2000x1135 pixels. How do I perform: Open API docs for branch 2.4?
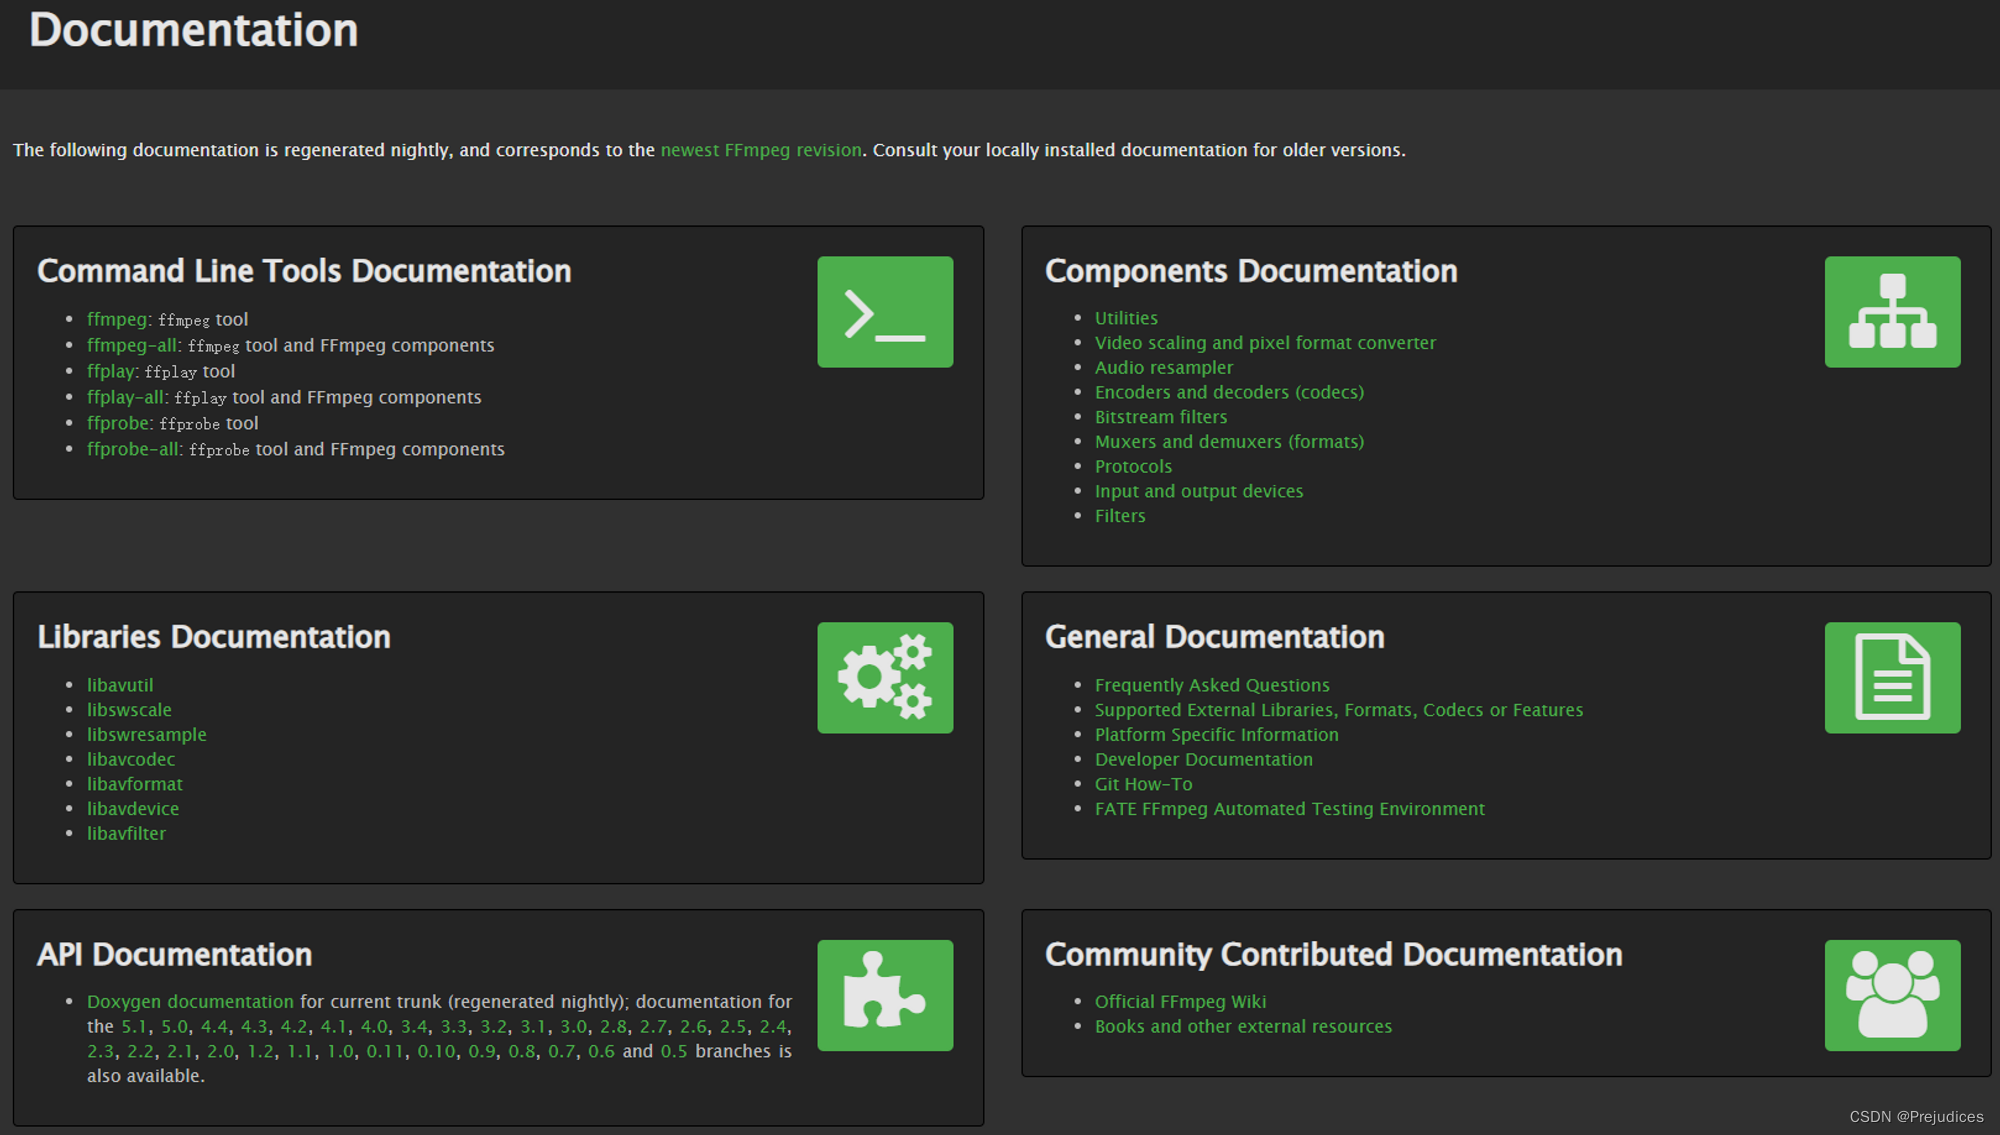773,1027
